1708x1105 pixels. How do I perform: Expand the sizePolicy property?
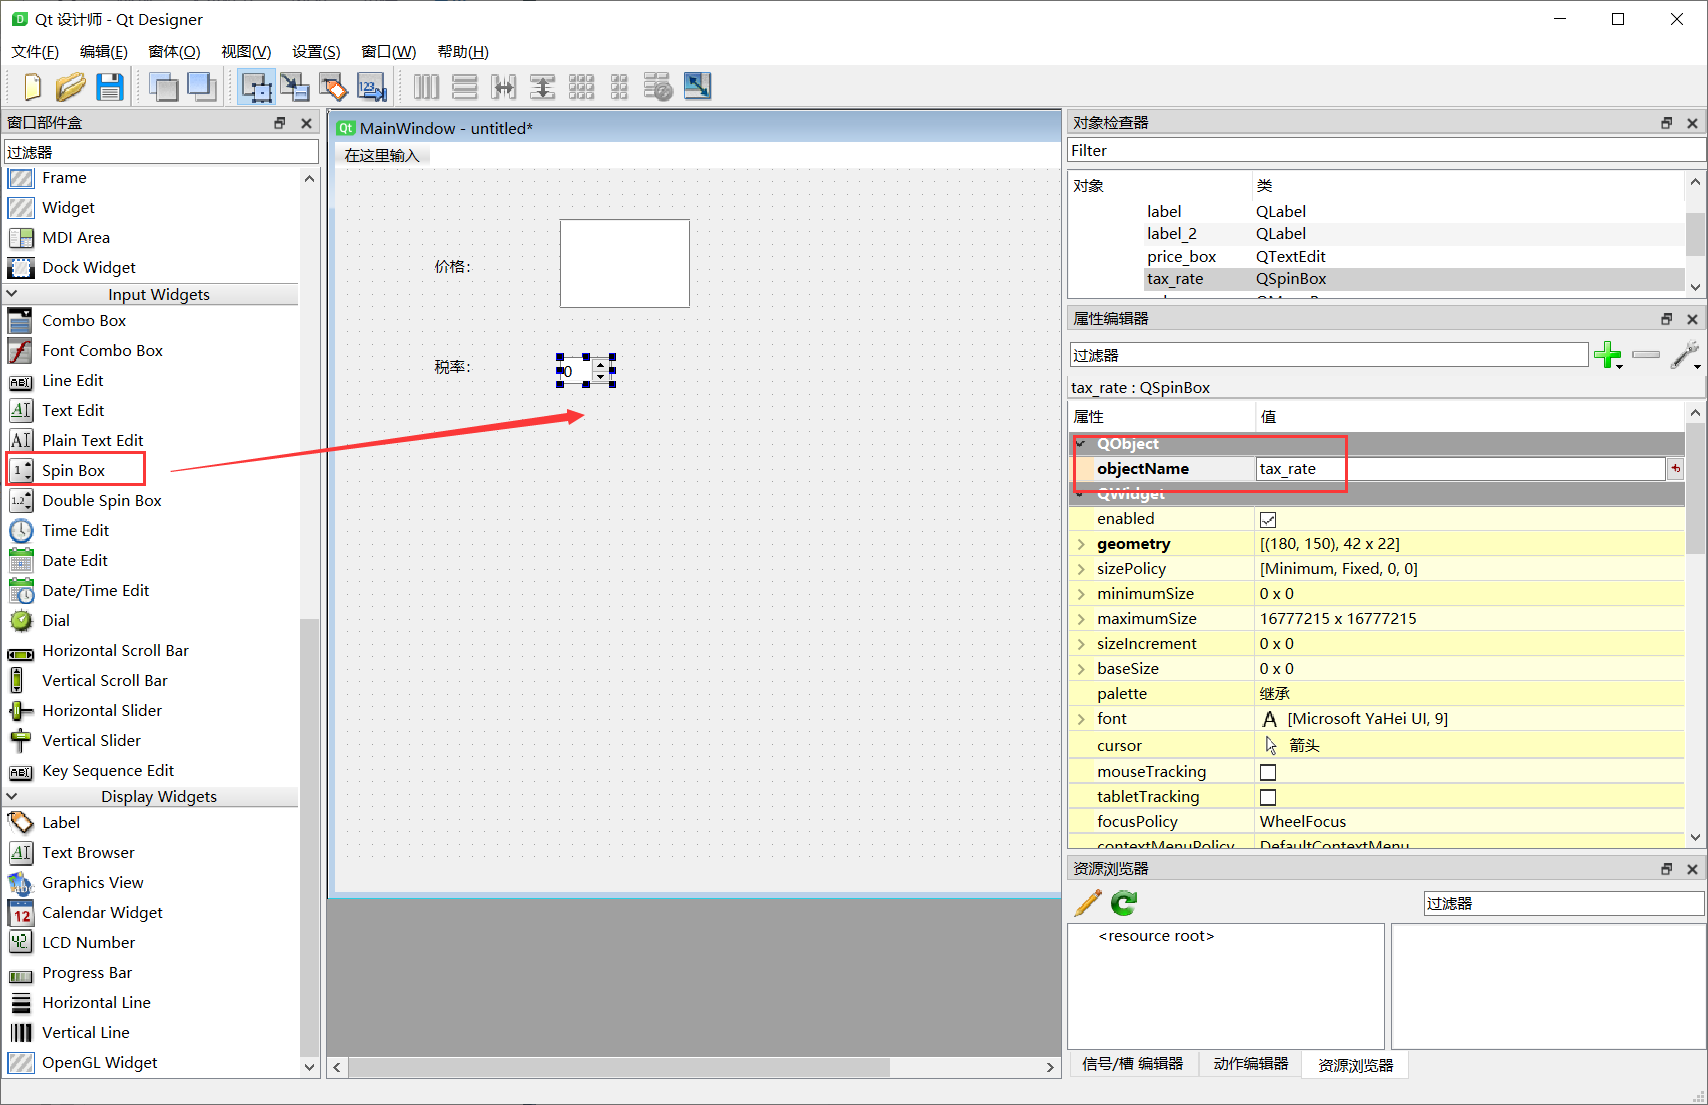pos(1081,568)
